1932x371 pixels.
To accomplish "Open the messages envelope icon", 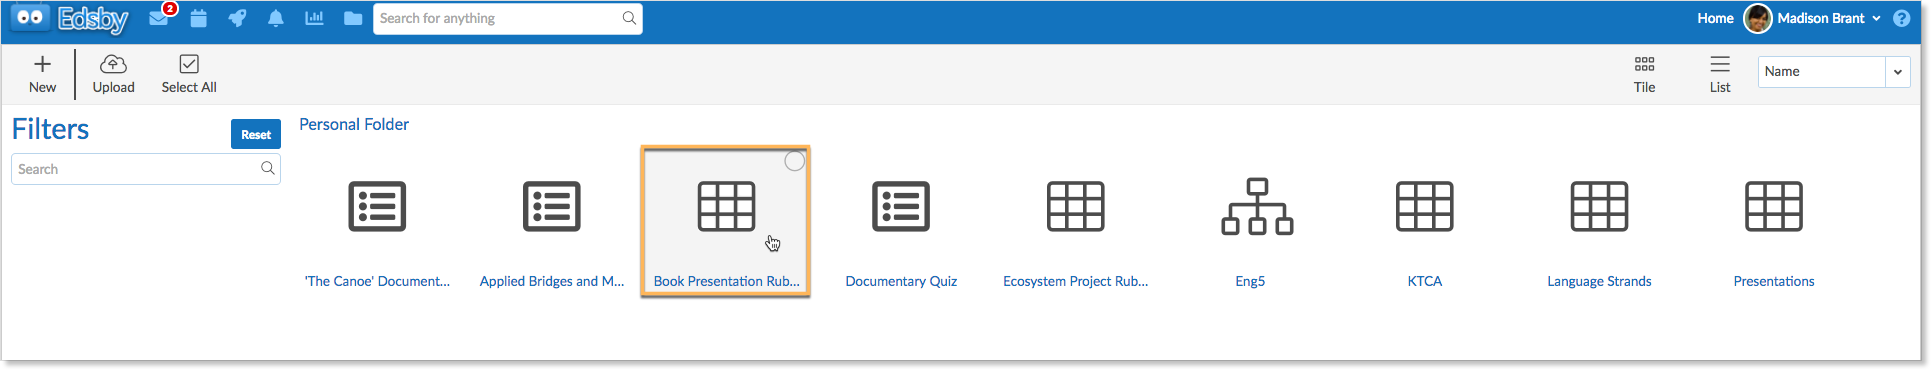I will pos(159,18).
